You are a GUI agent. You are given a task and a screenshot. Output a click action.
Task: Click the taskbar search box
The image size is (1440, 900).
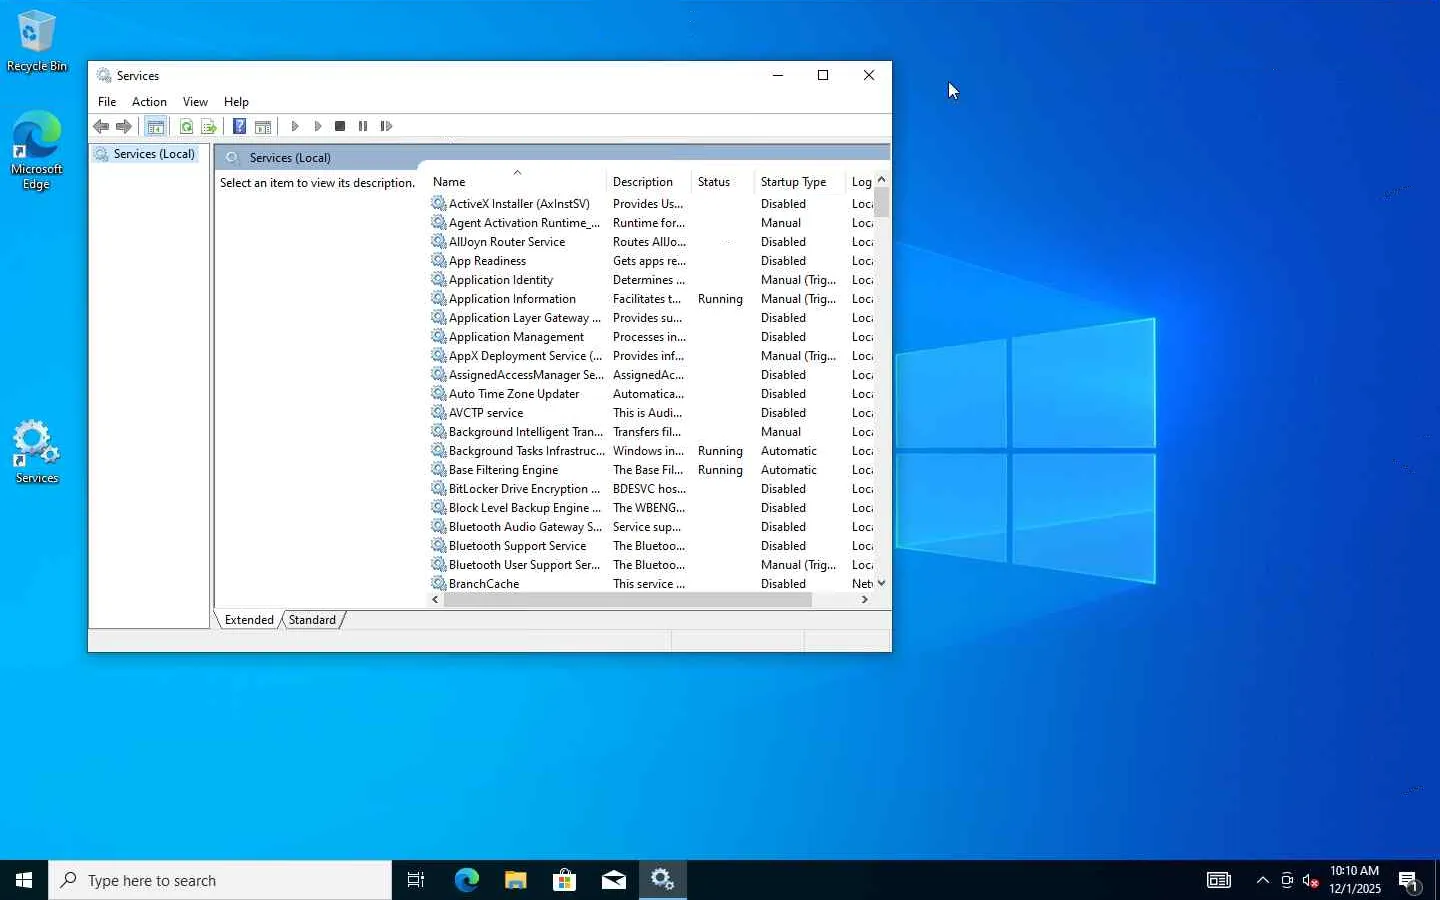pos(220,880)
